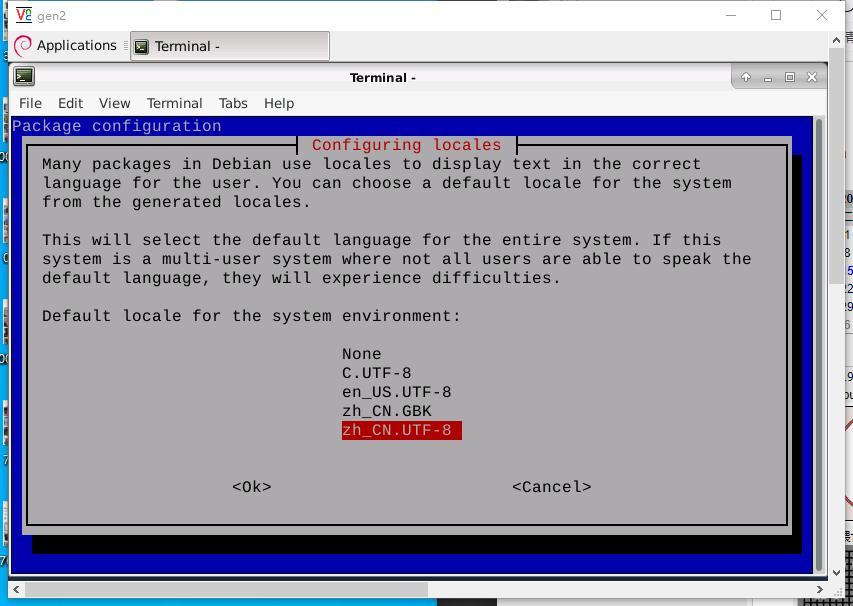Click the VNC scroll right arrow

(820, 590)
